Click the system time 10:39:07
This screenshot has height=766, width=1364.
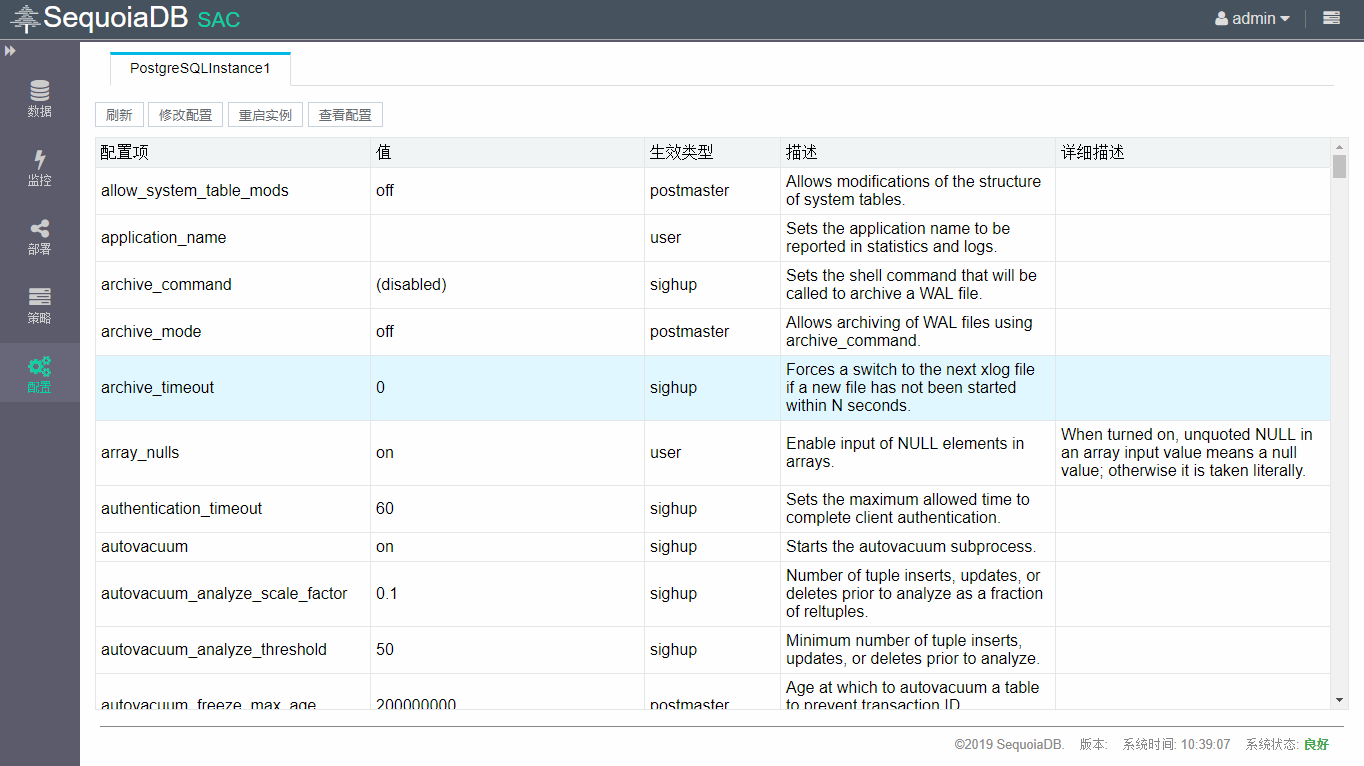tap(1204, 744)
